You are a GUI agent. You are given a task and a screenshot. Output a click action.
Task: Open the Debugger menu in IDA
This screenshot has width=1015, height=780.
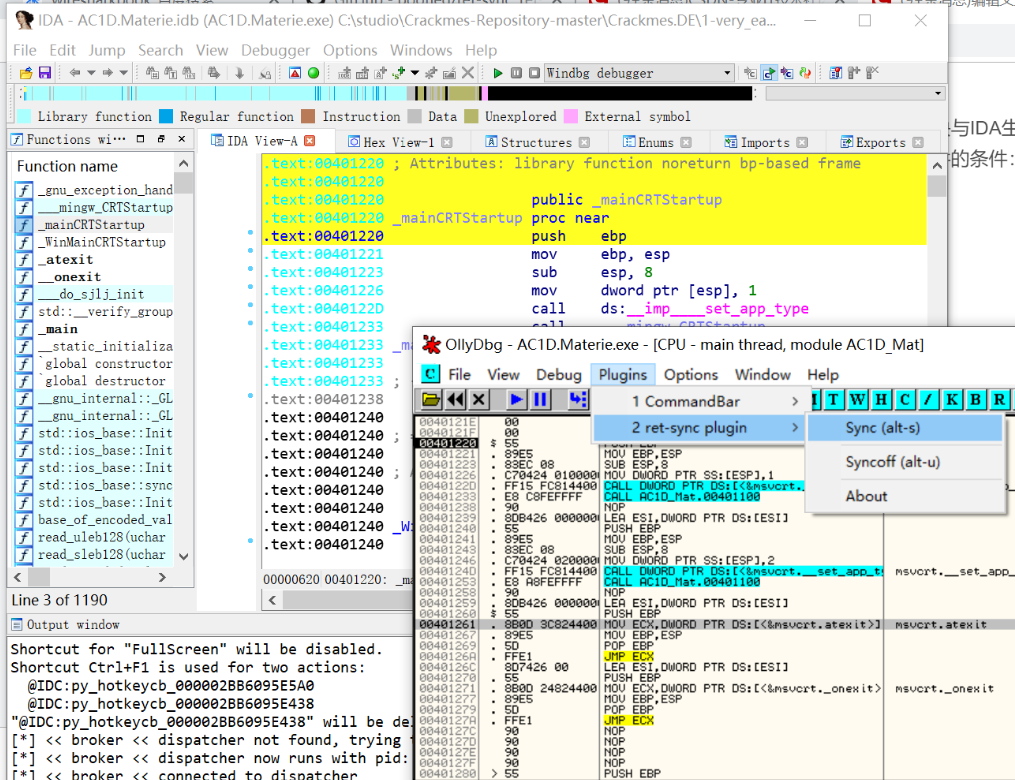click(275, 50)
